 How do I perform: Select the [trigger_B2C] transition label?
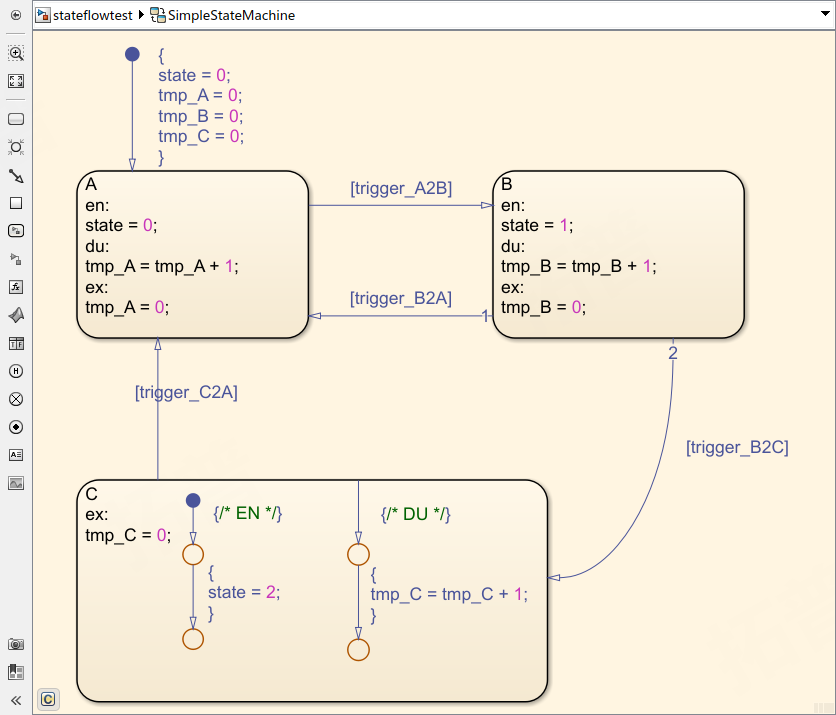click(737, 447)
